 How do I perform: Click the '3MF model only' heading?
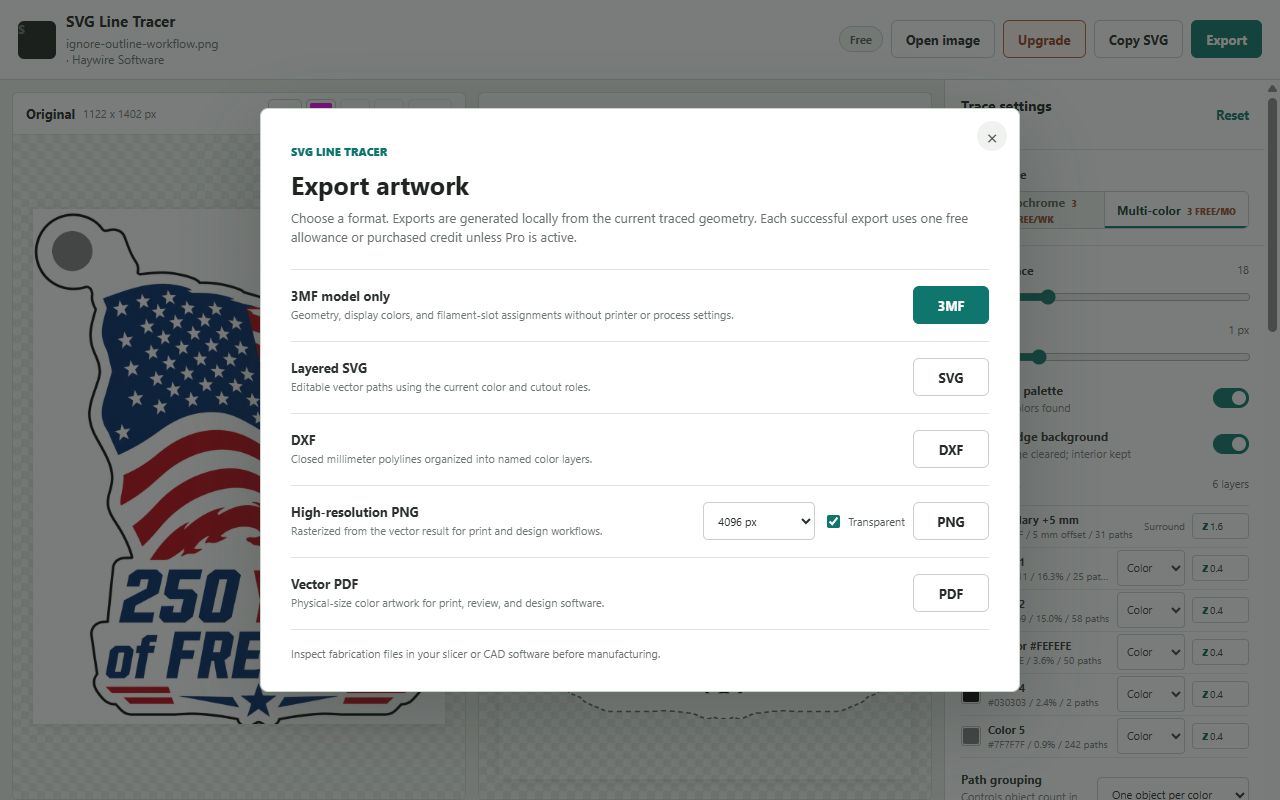(x=340, y=296)
